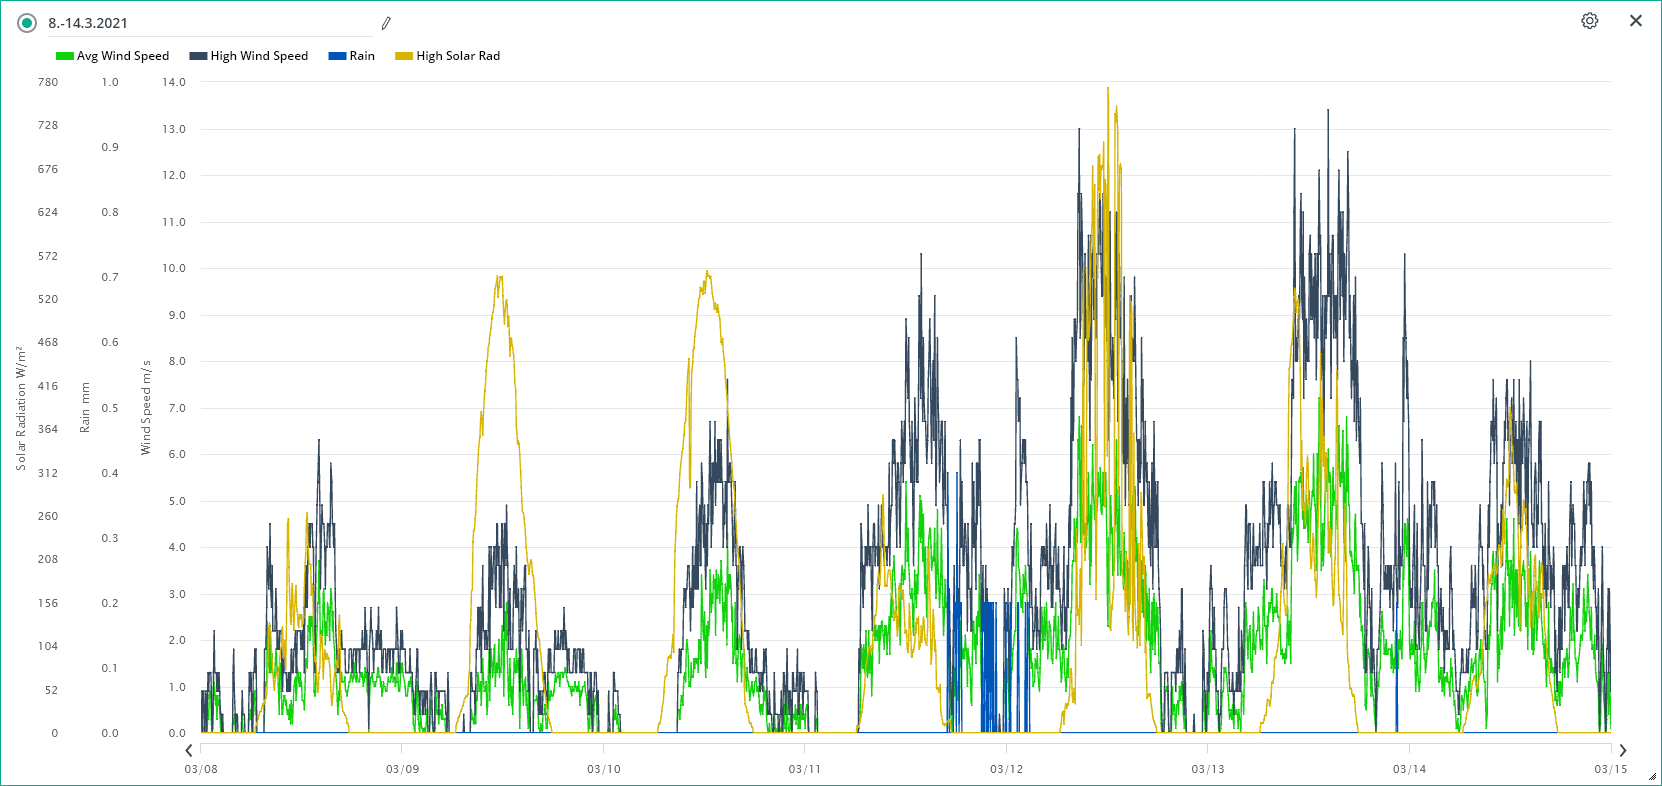
Task: Close the chart panel with the X
Action: 1635,21
